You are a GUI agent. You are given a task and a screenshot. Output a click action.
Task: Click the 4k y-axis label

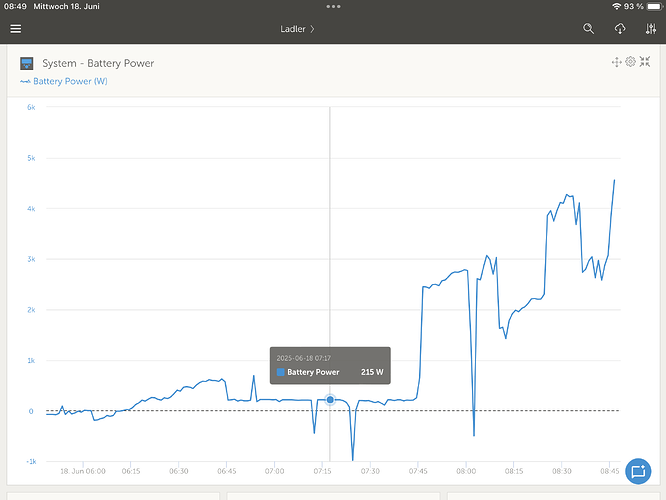(31, 209)
